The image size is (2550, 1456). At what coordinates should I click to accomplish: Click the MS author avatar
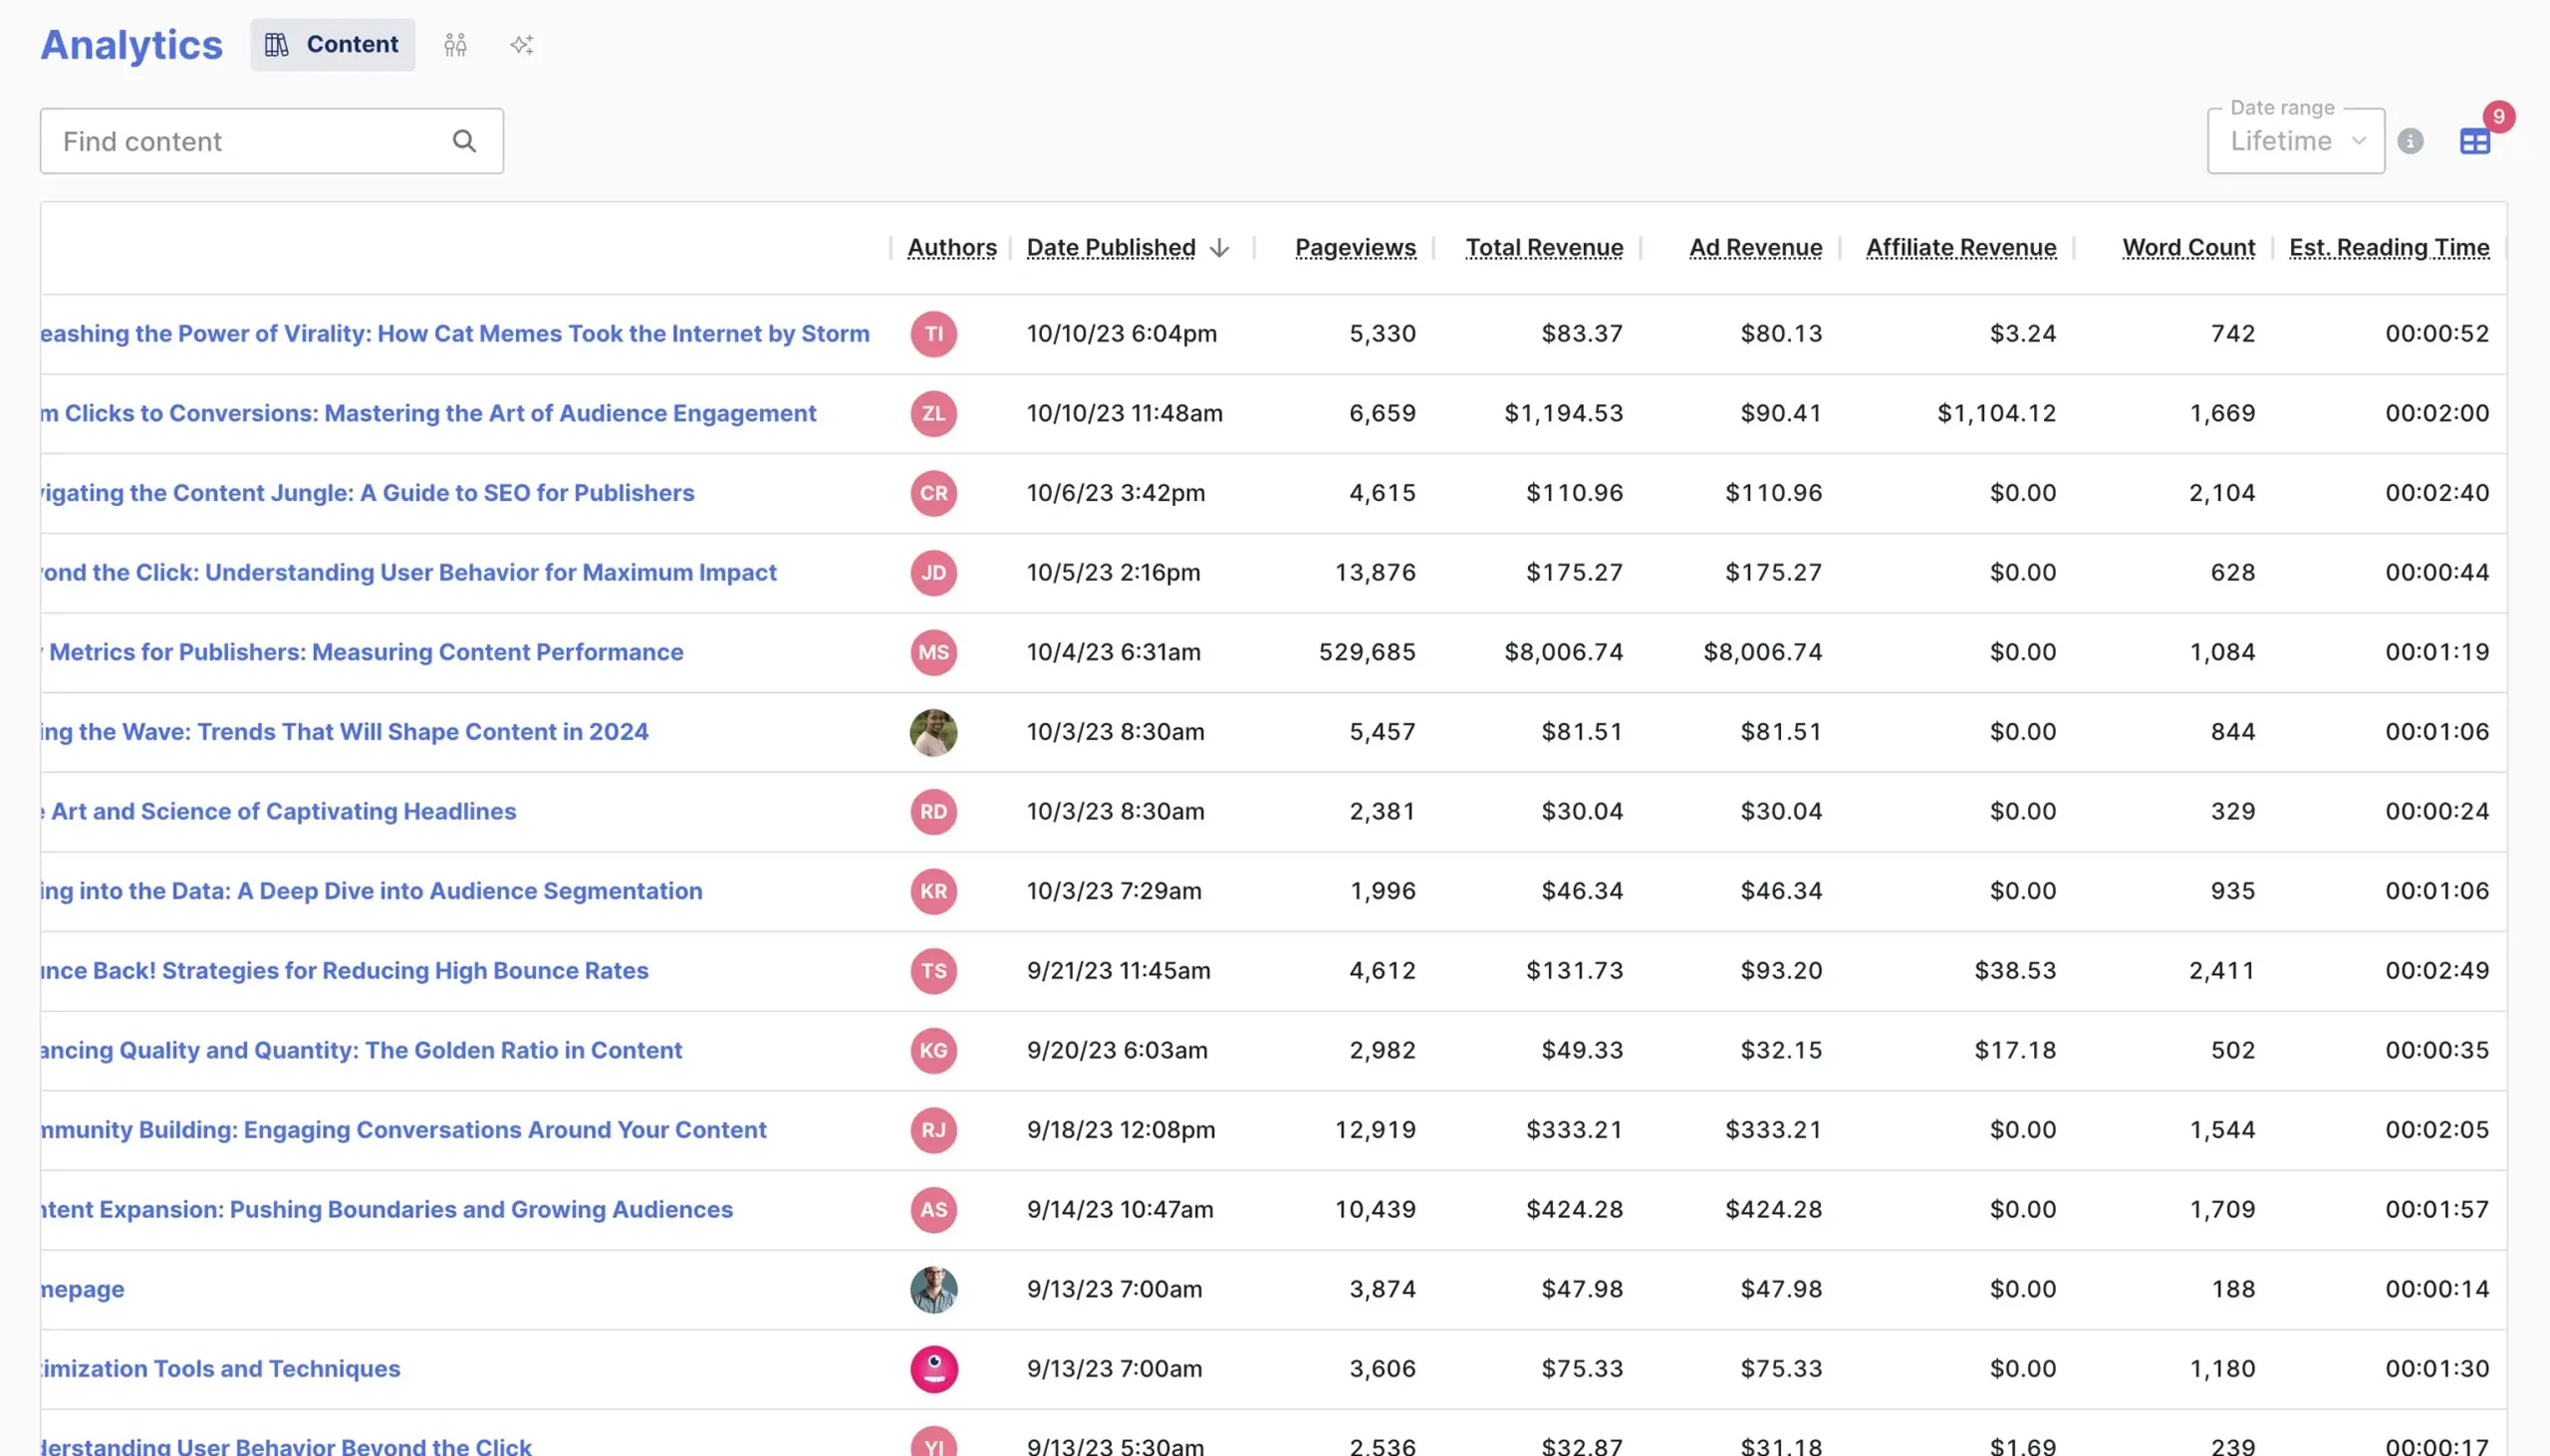tap(933, 652)
